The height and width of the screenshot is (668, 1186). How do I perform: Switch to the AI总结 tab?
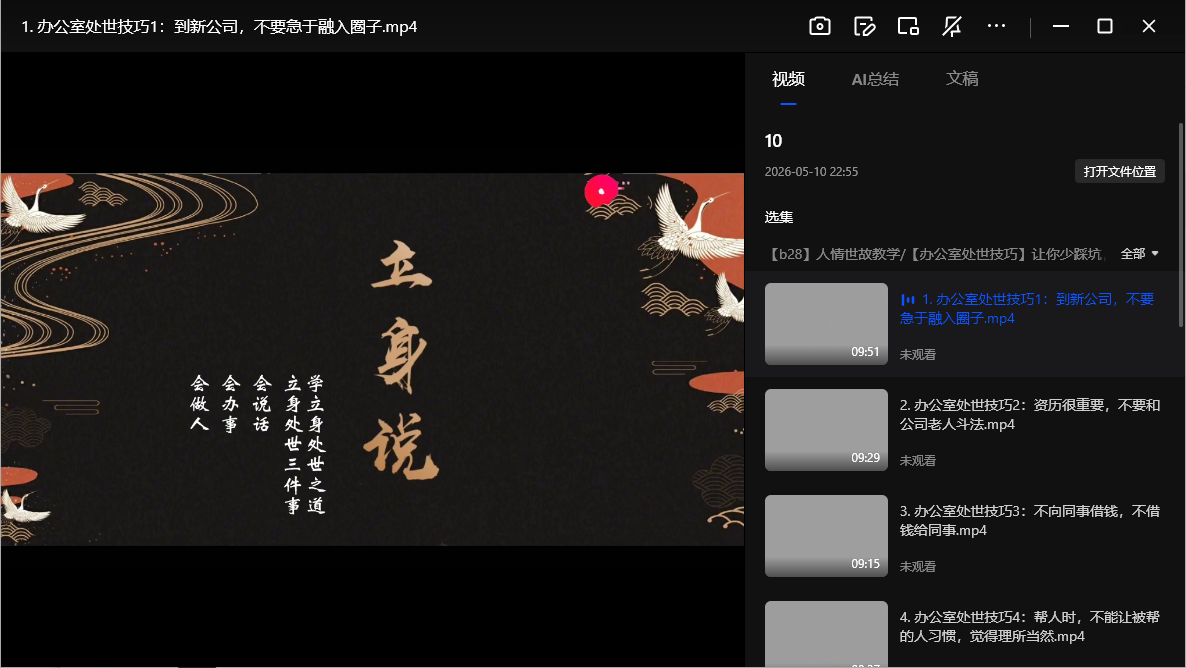(x=875, y=79)
